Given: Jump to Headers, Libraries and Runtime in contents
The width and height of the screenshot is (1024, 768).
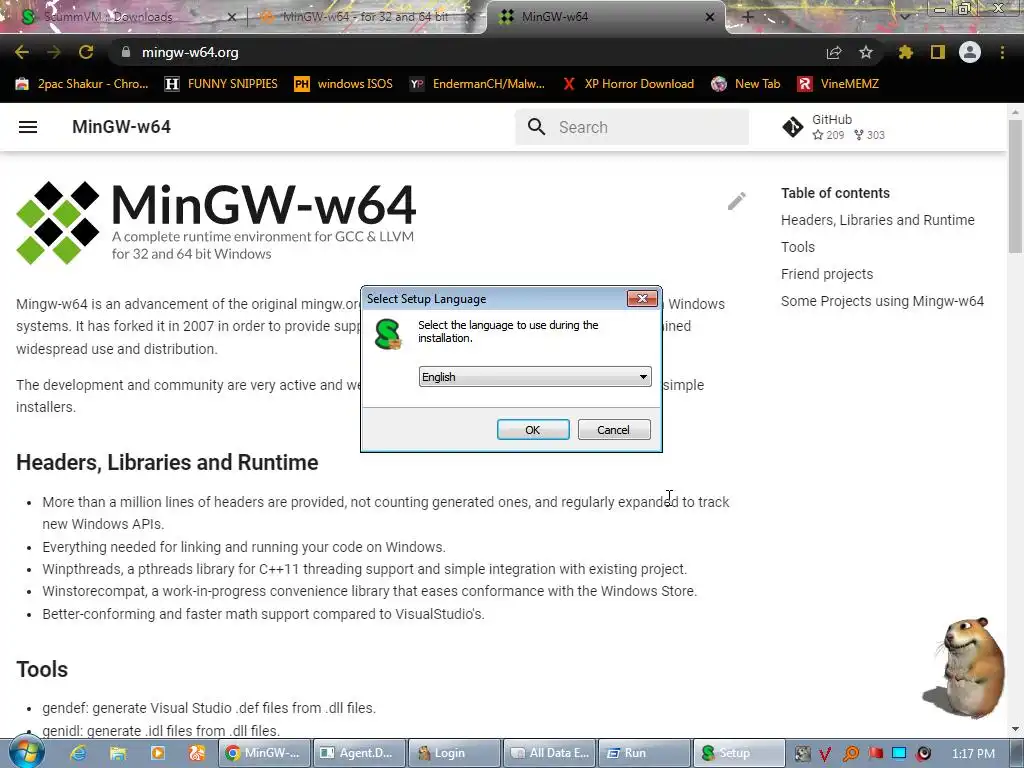Looking at the screenshot, I should 878,220.
